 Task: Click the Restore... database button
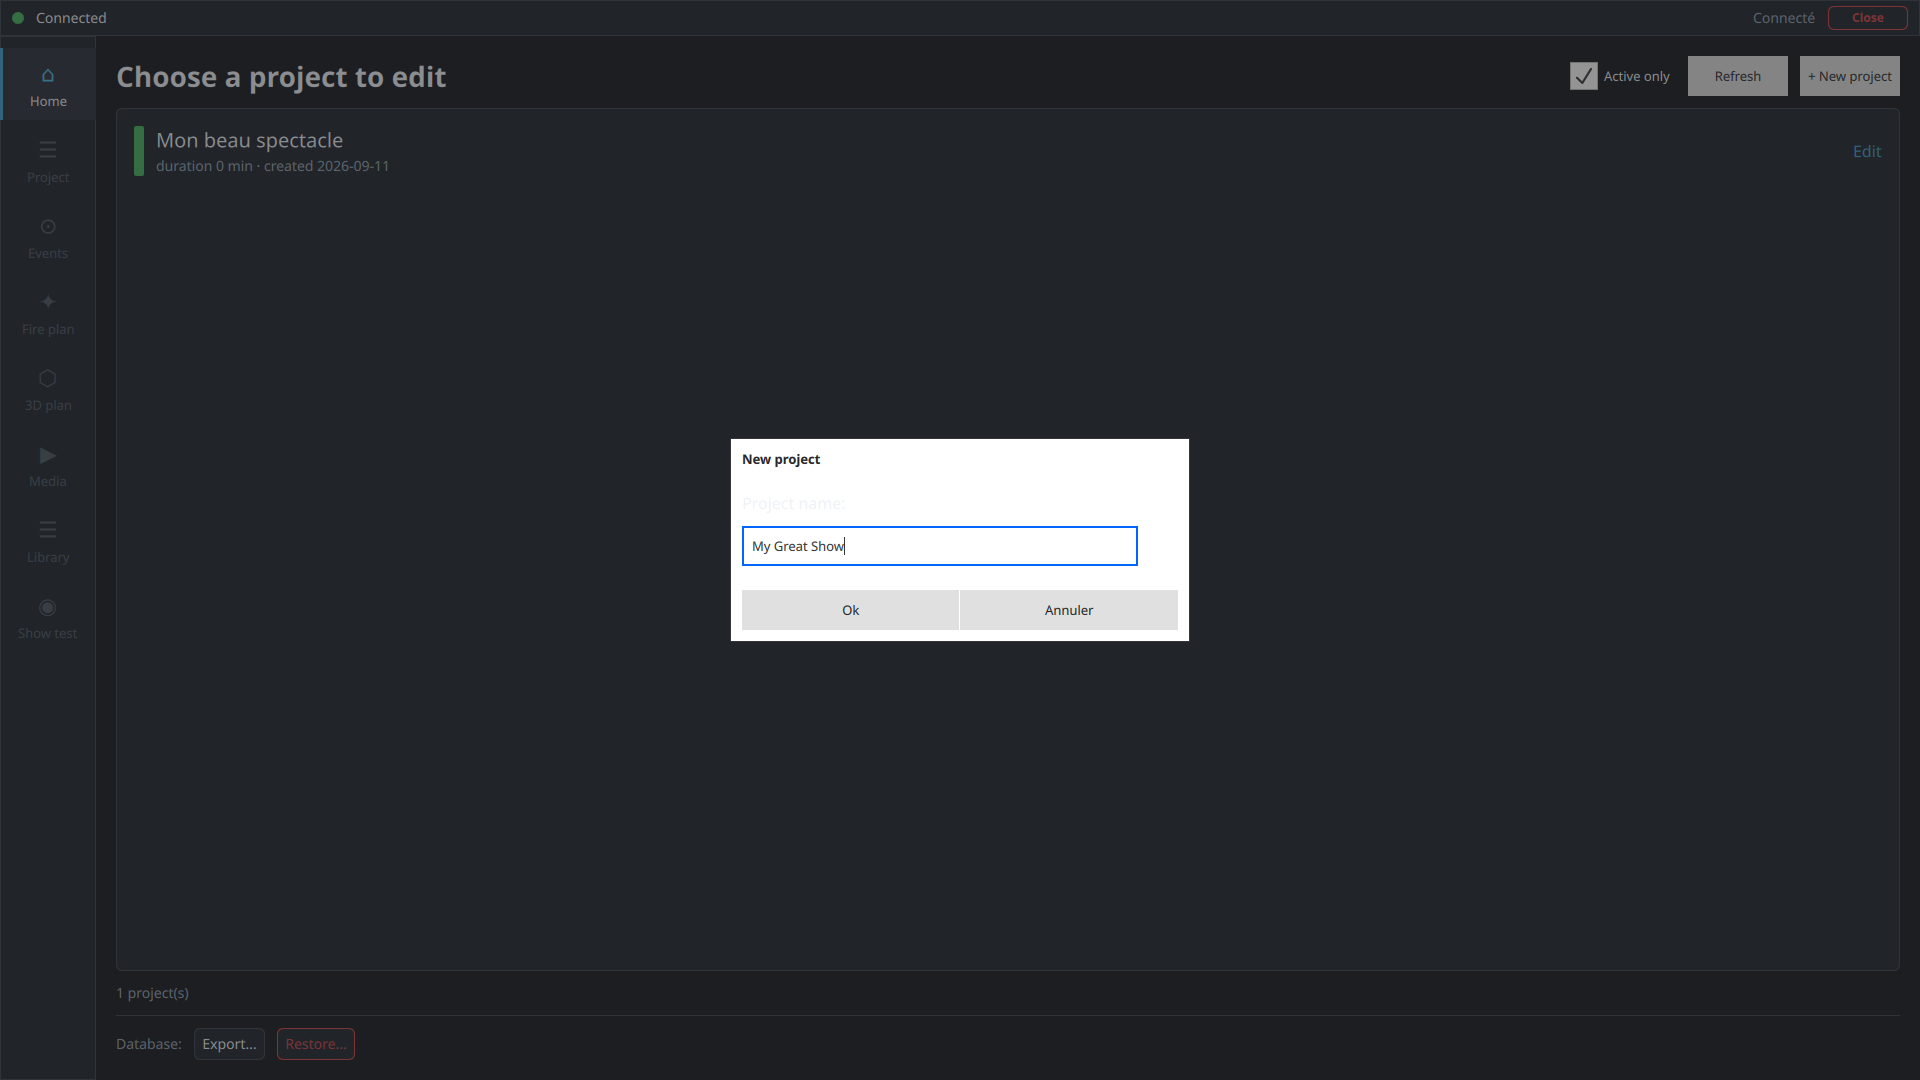tap(315, 1044)
